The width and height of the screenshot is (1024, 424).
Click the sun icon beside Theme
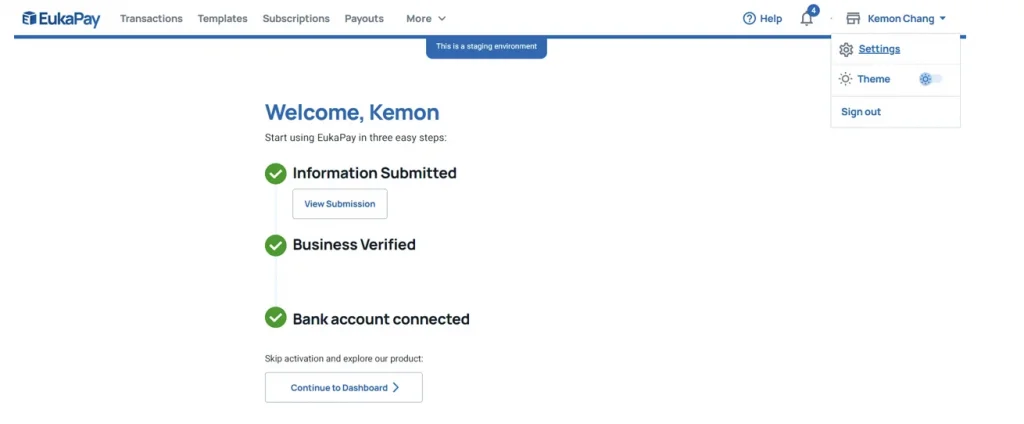tap(846, 79)
